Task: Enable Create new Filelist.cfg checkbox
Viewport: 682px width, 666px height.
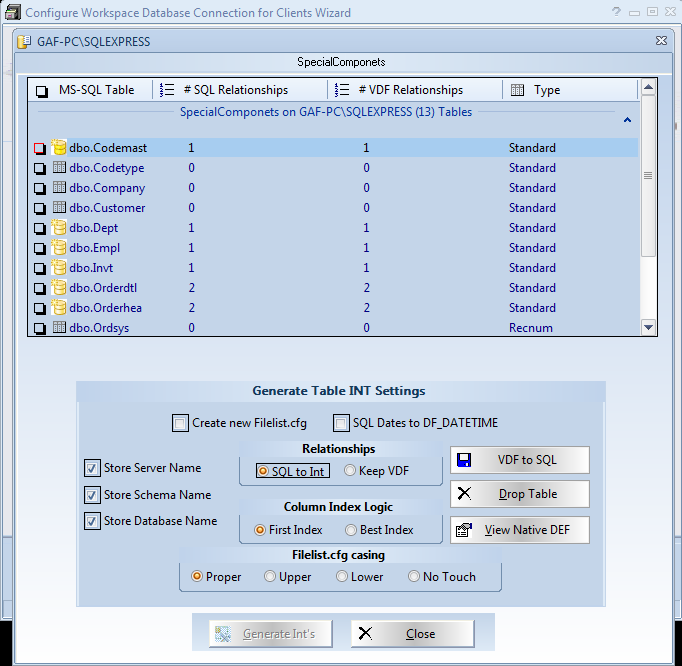Action: pos(180,423)
